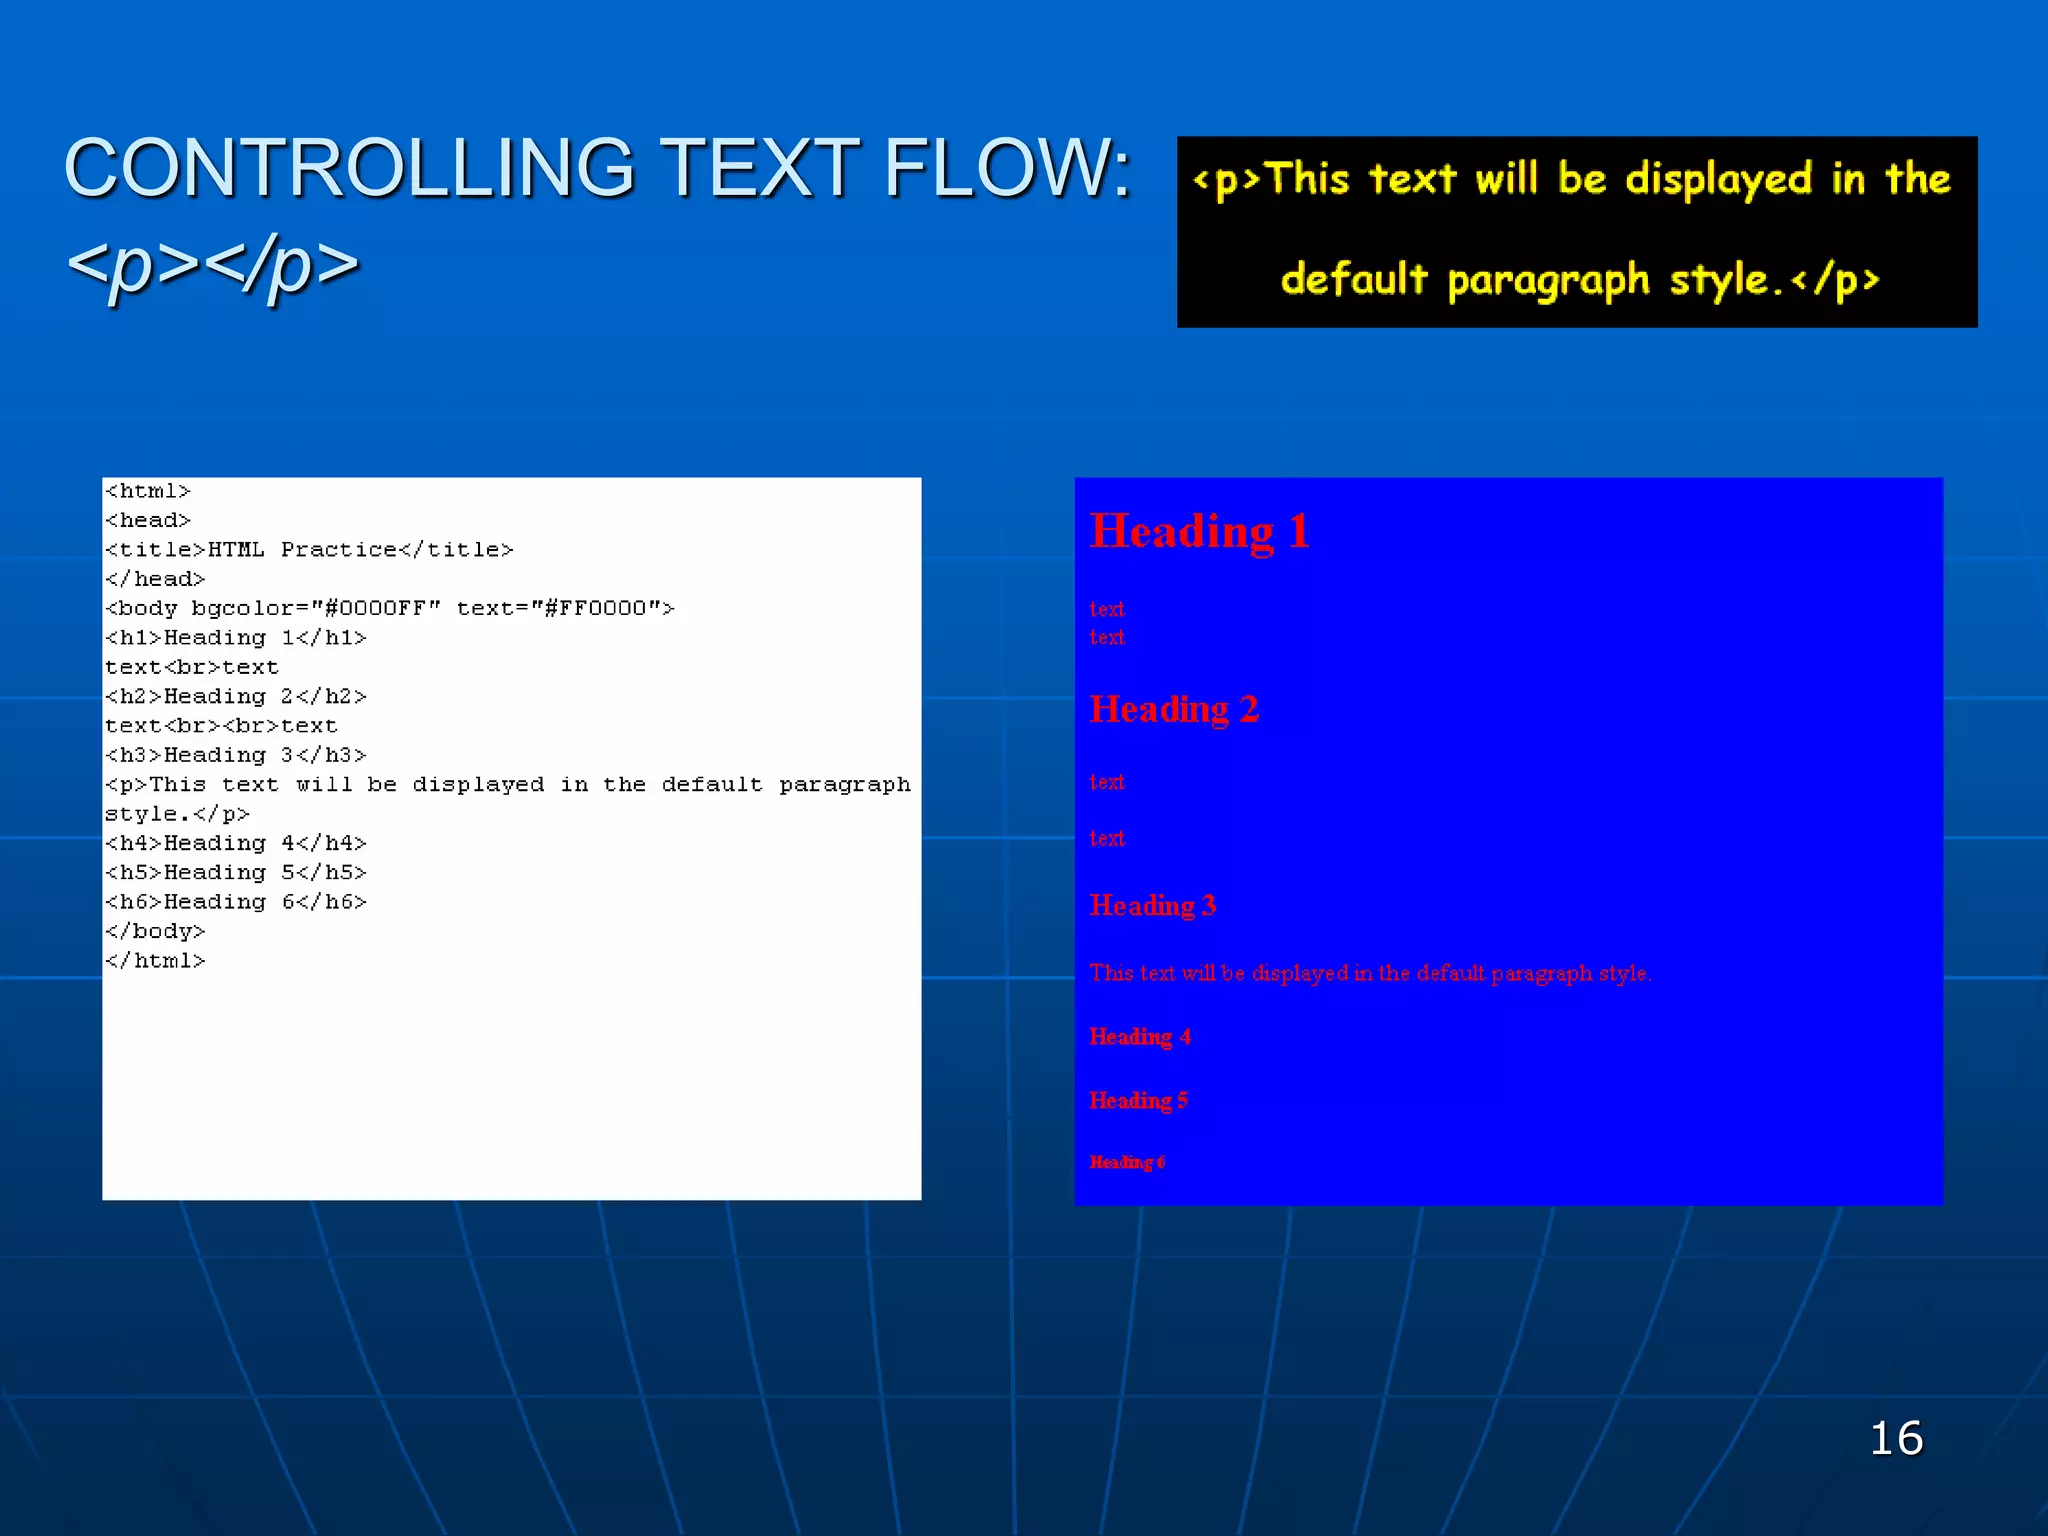2048x1536 pixels.
Task: Click the '</html>' code line
Action: coord(155,961)
